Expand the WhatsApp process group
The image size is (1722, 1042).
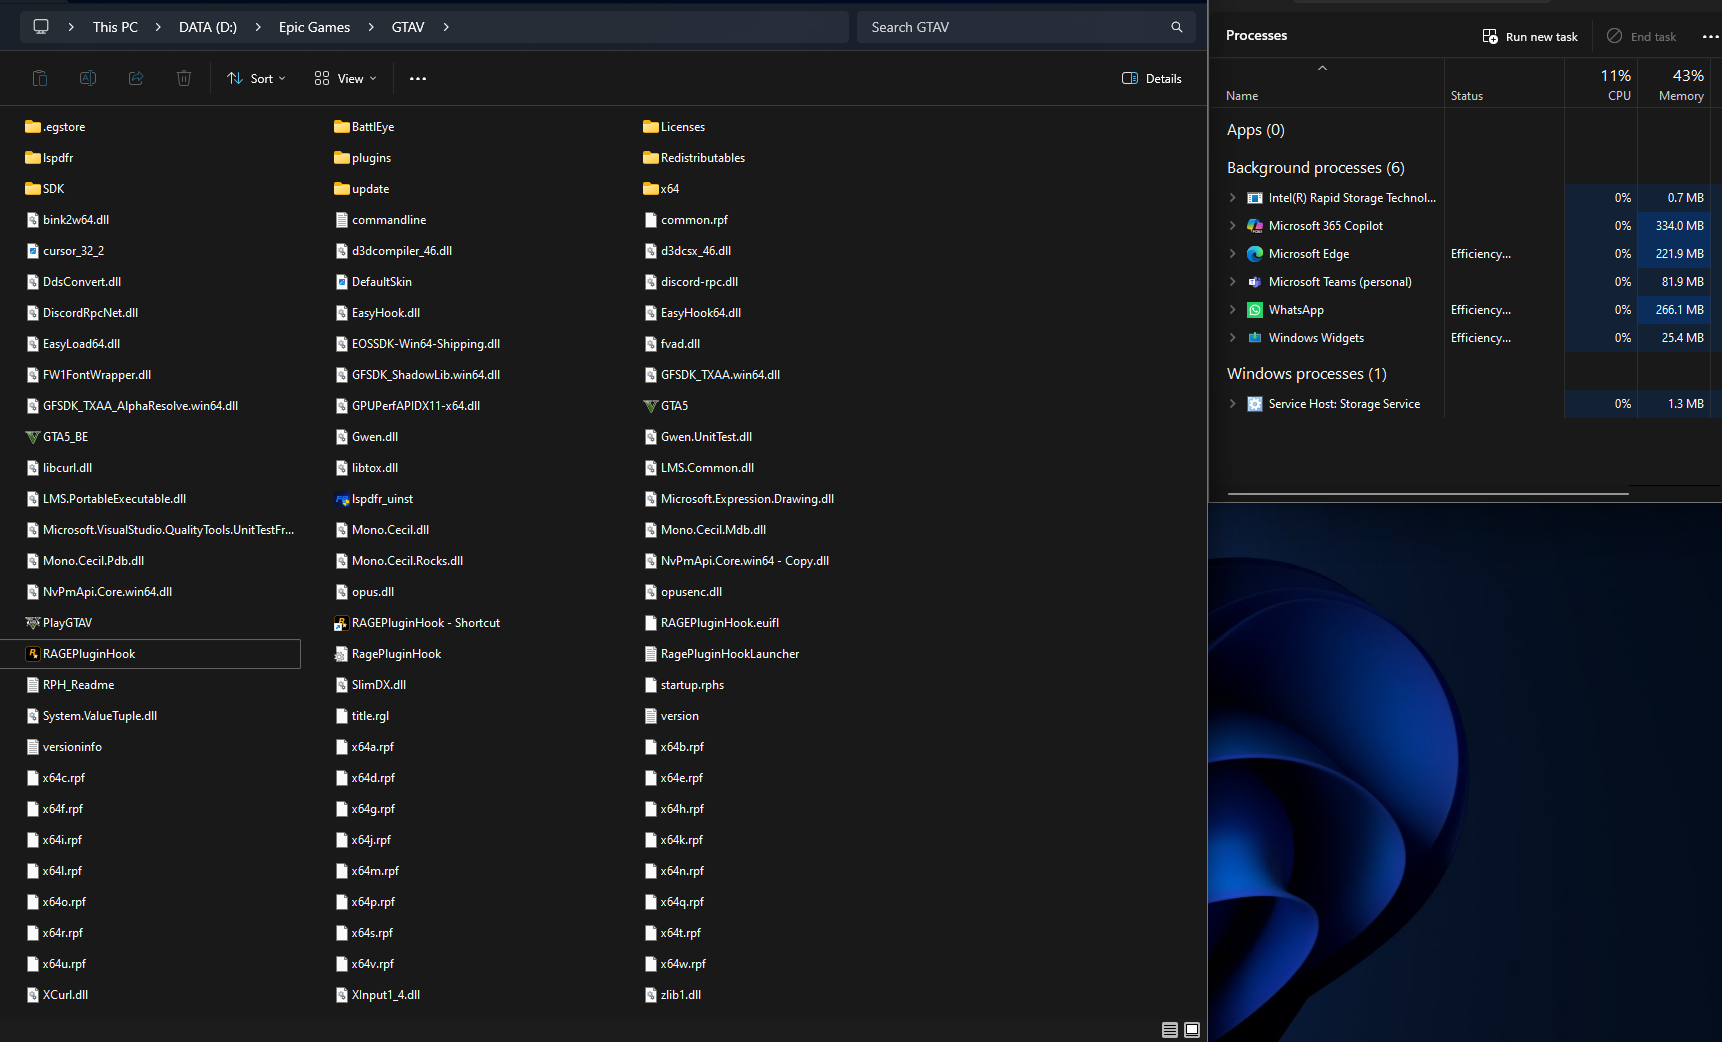(x=1233, y=310)
